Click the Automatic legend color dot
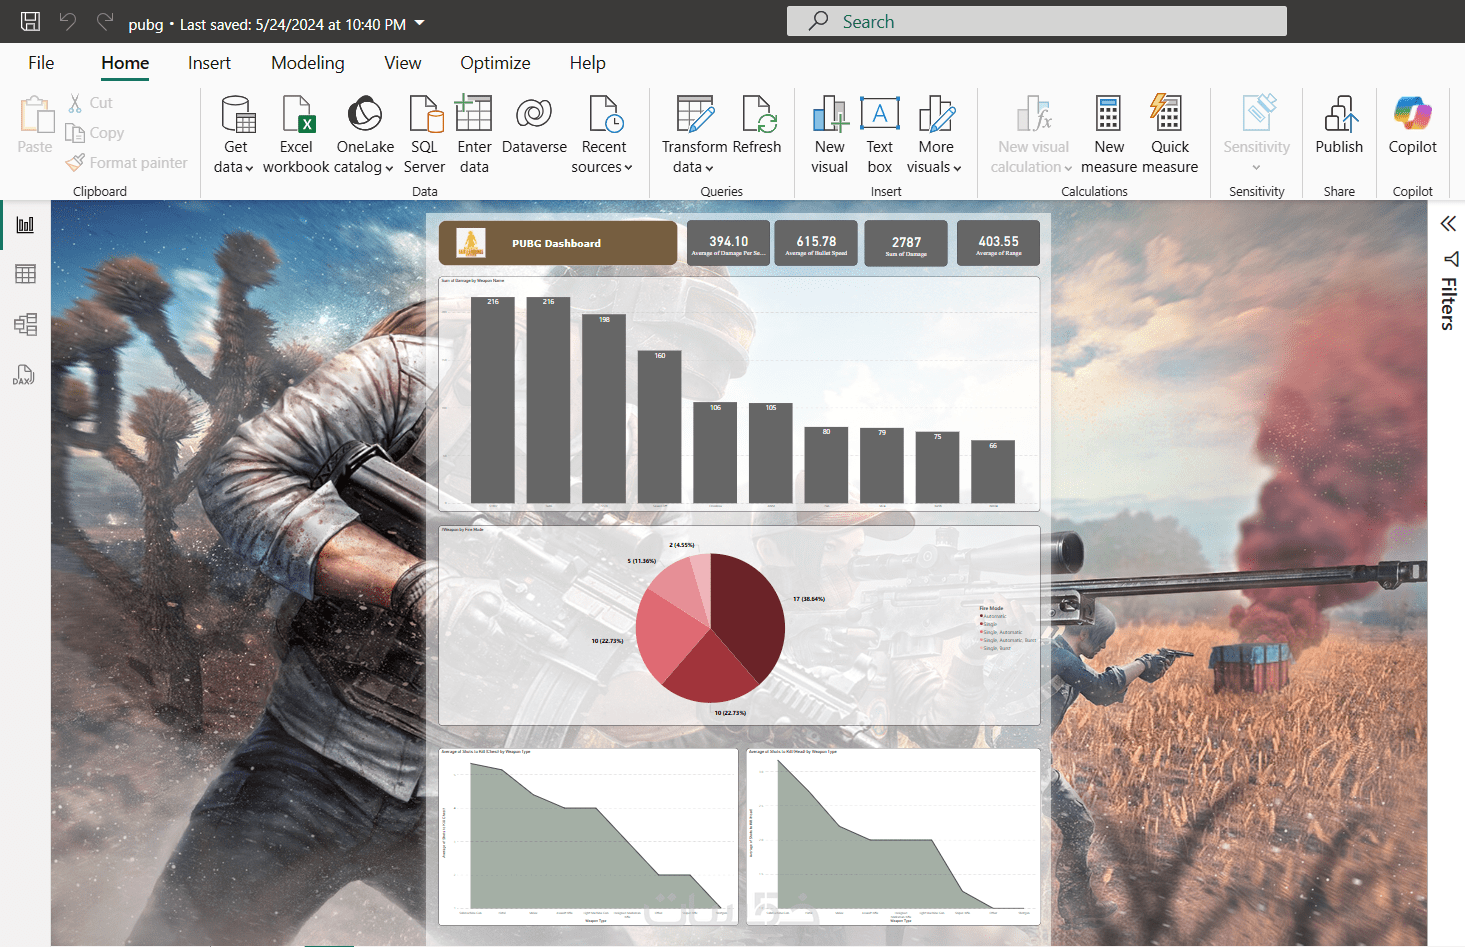The image size is (1465, 947). click(981, 616)
